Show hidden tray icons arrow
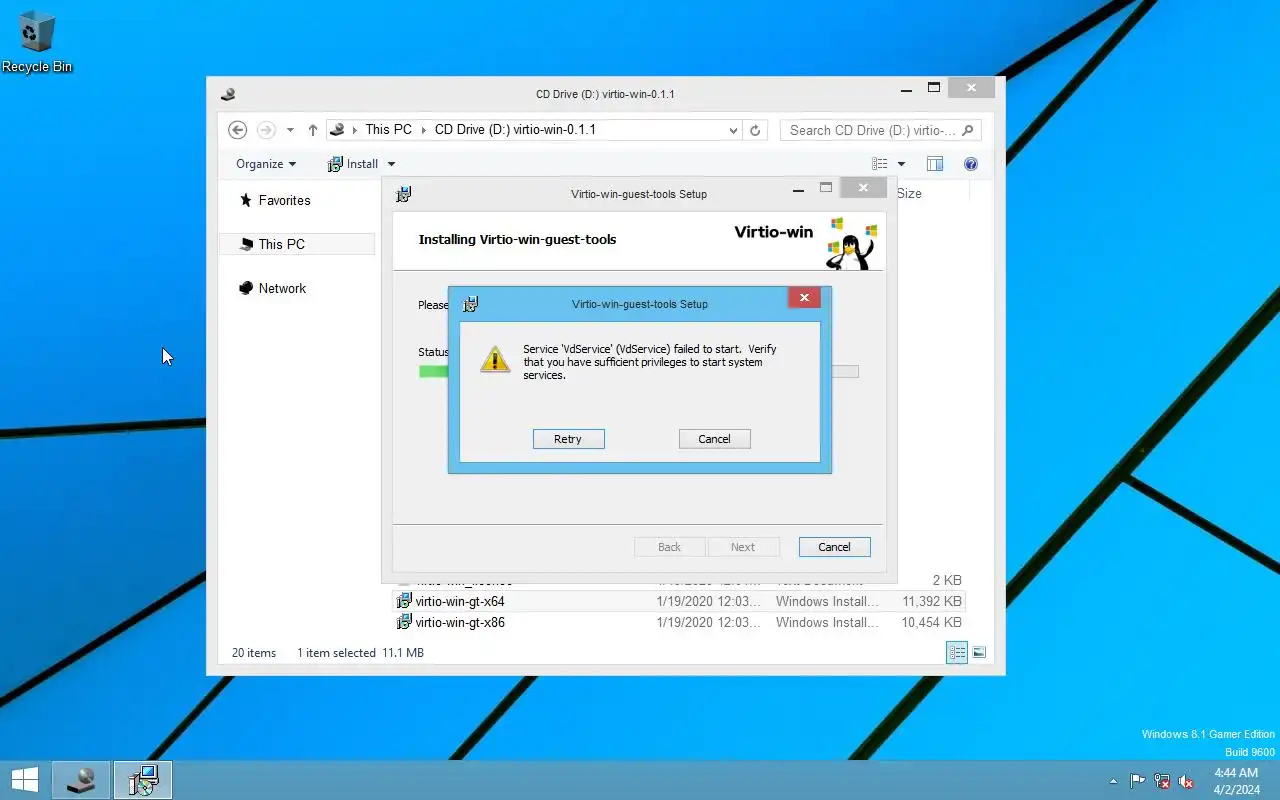Screen dimensions: 1280x800 coord(1113,781)
